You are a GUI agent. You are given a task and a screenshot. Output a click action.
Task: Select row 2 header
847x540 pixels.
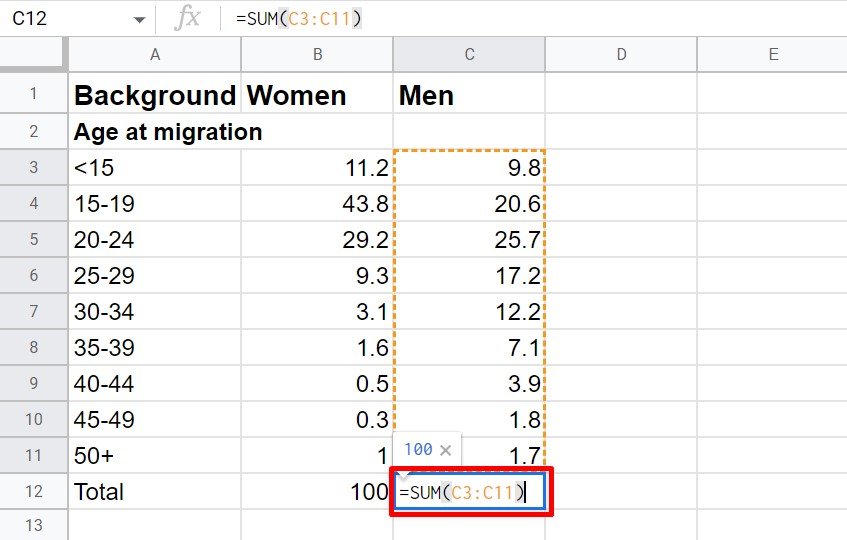33,131
